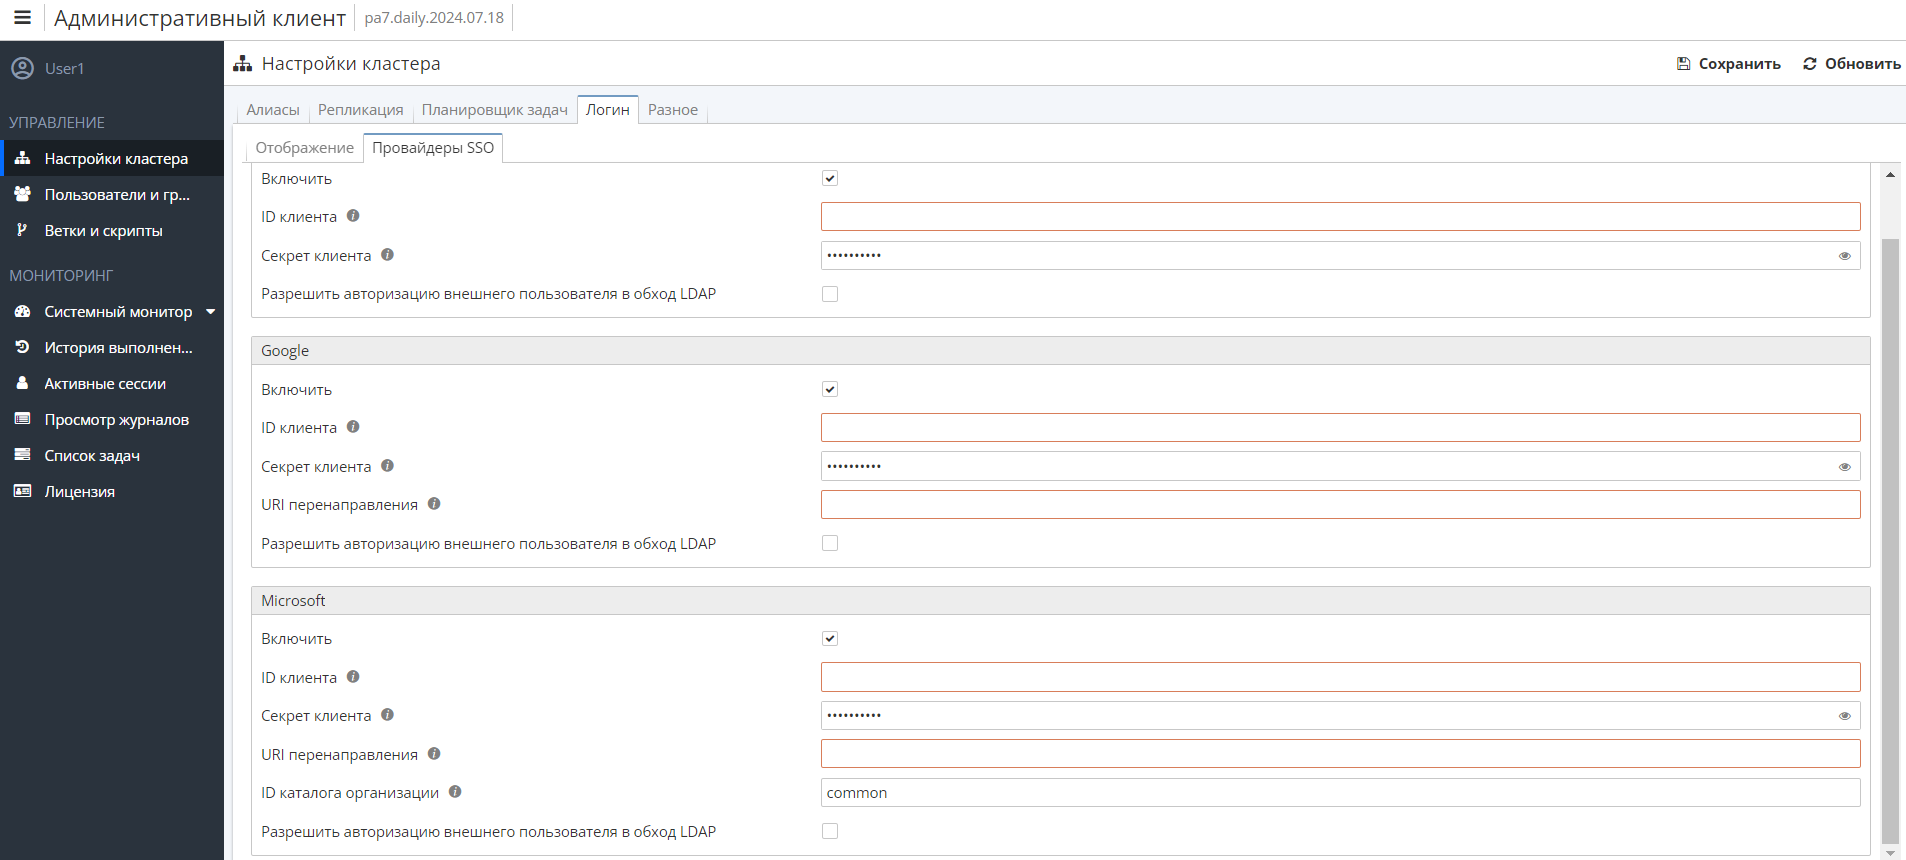Show info for Google URI перенаправления
Image resolution: width=1906 pixels, height=860 pixels.
tap(434, 504)
